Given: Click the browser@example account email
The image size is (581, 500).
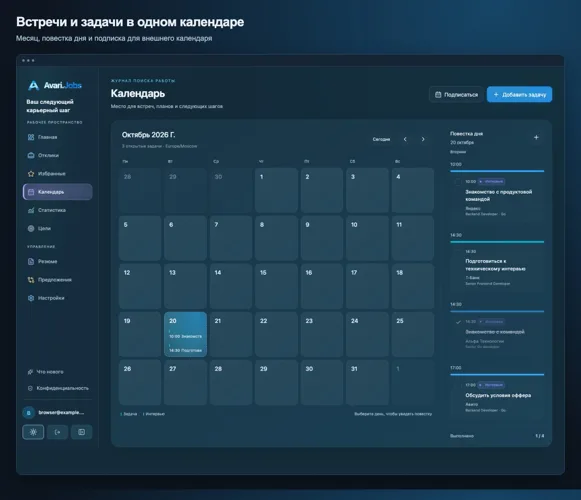Looking at the screenshot, I should [61, 413].
